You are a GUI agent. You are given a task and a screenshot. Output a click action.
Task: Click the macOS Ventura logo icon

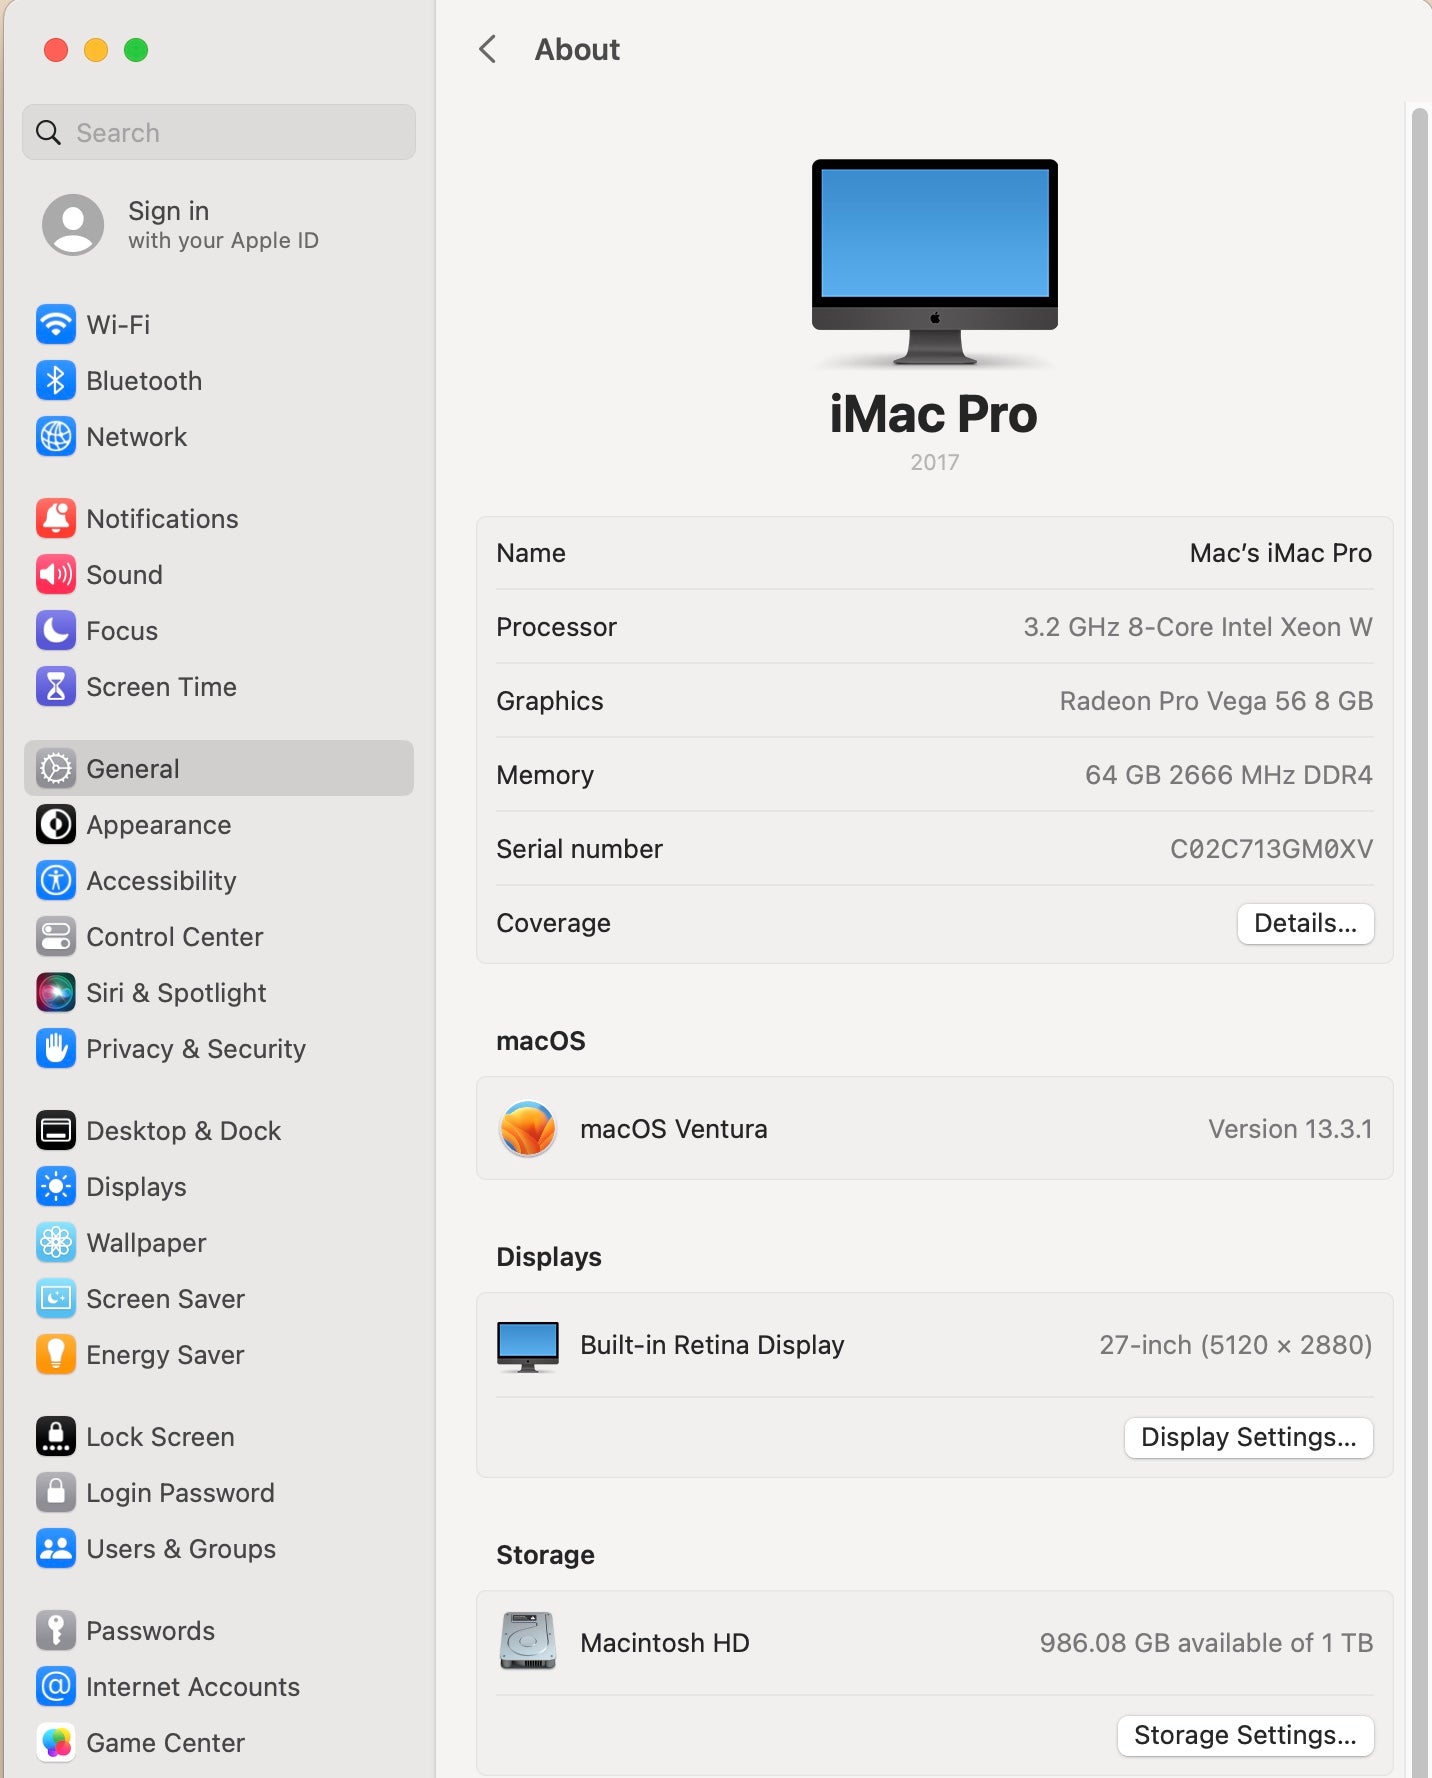[528, 1129]
